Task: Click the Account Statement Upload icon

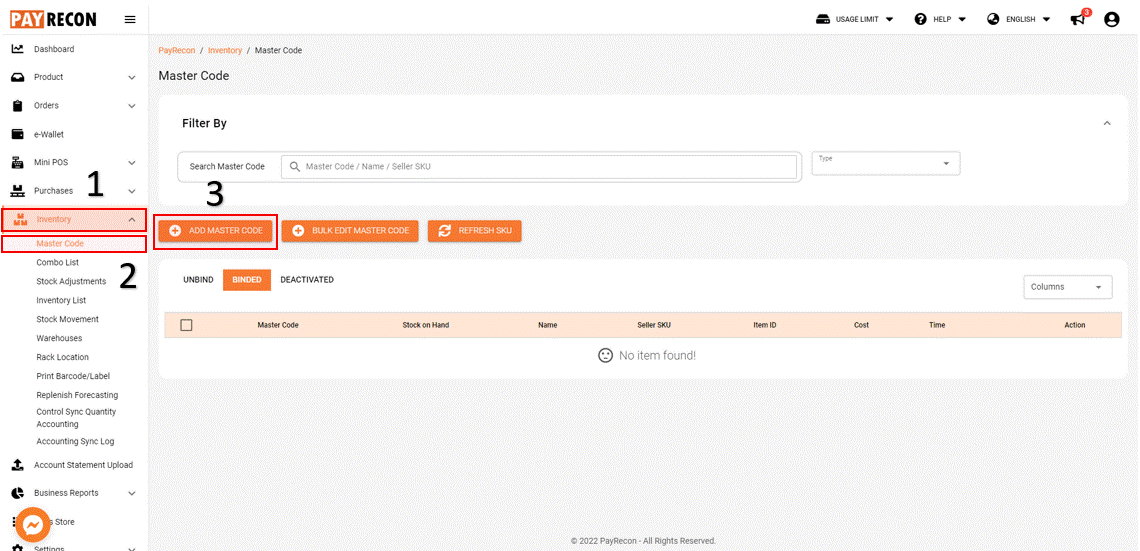Action: click(x=18, y=465)
